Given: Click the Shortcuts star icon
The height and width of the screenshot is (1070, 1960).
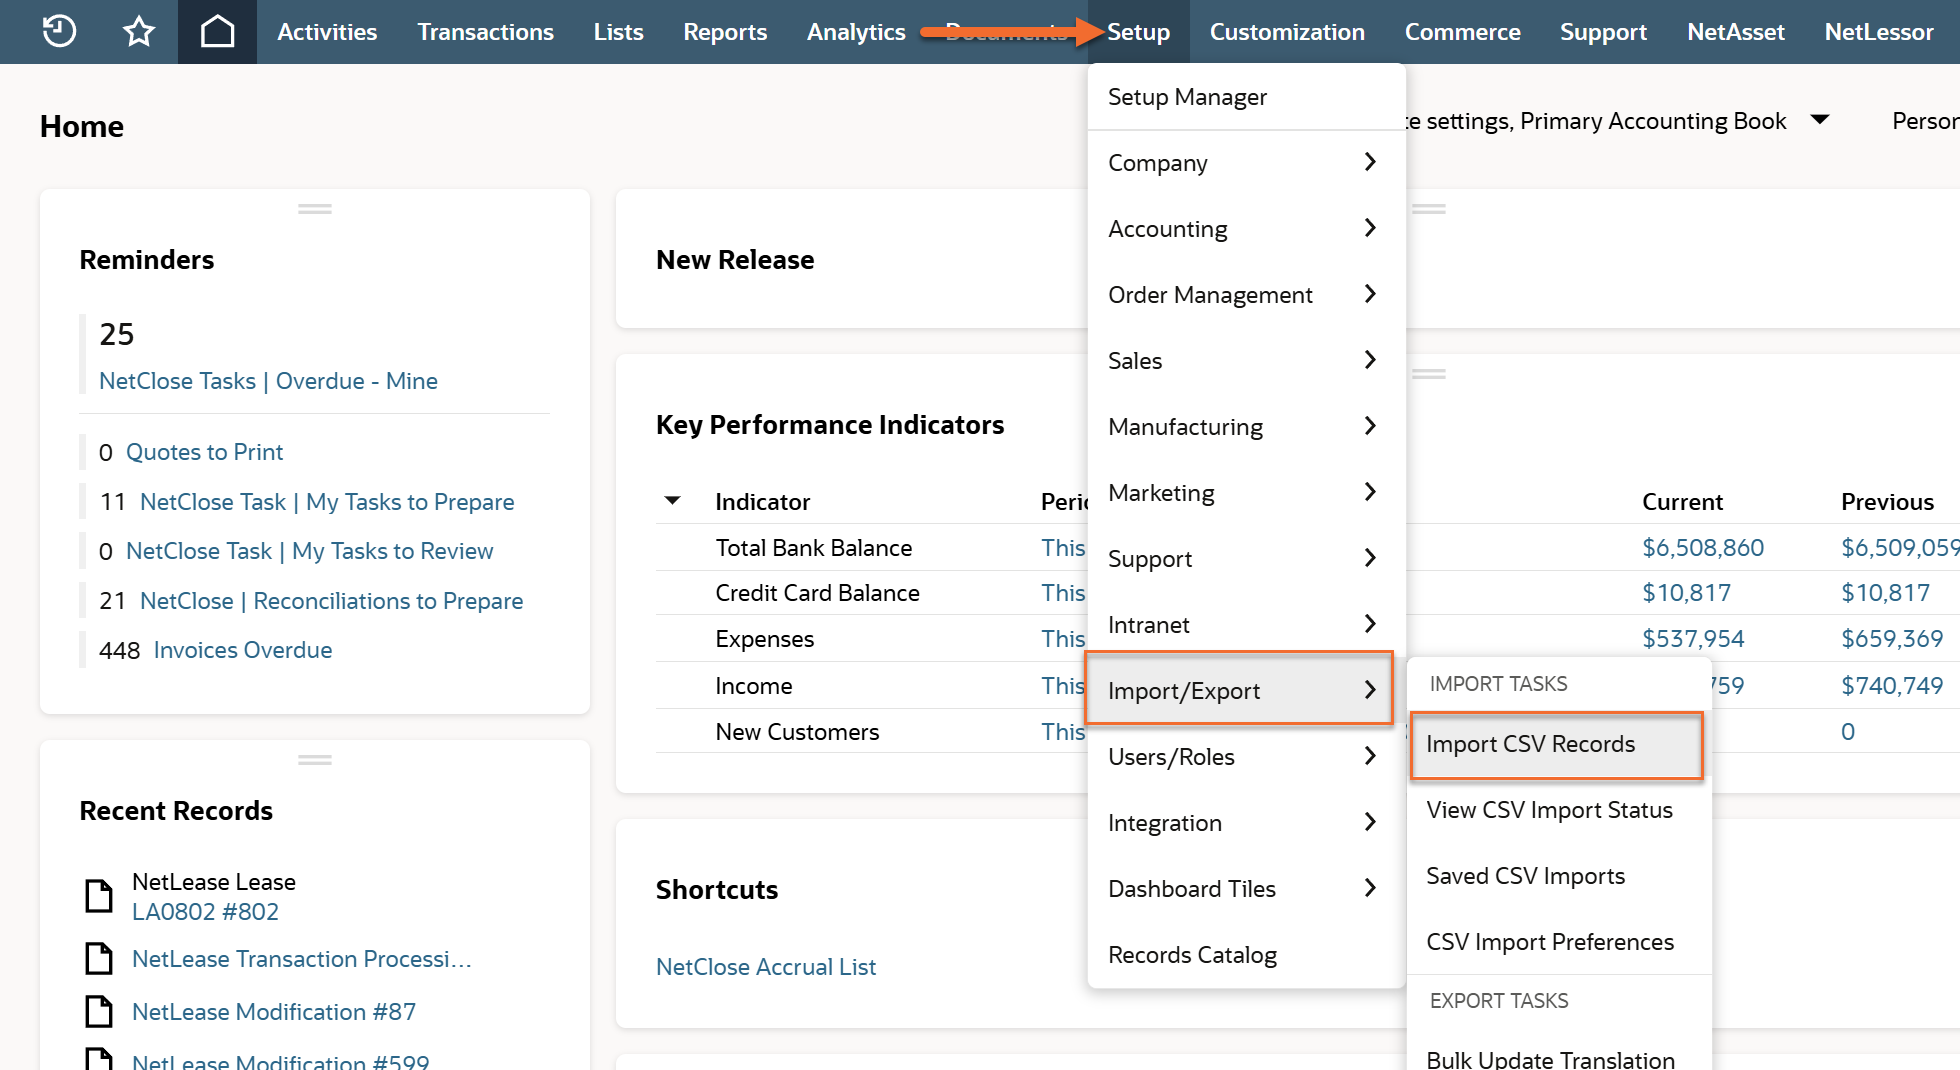Looking at the screenshot, I should tap(138, 32).
